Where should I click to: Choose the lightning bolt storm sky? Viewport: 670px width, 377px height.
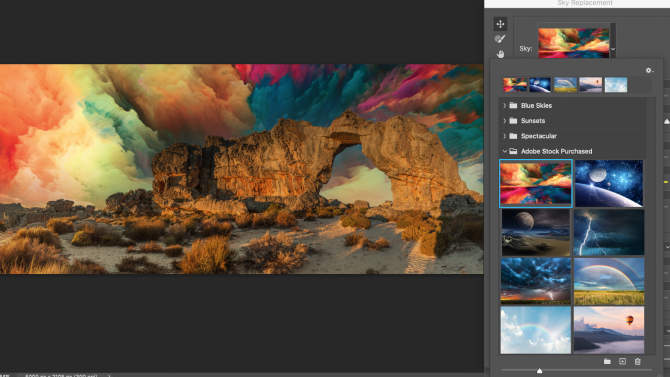(609, 232)
